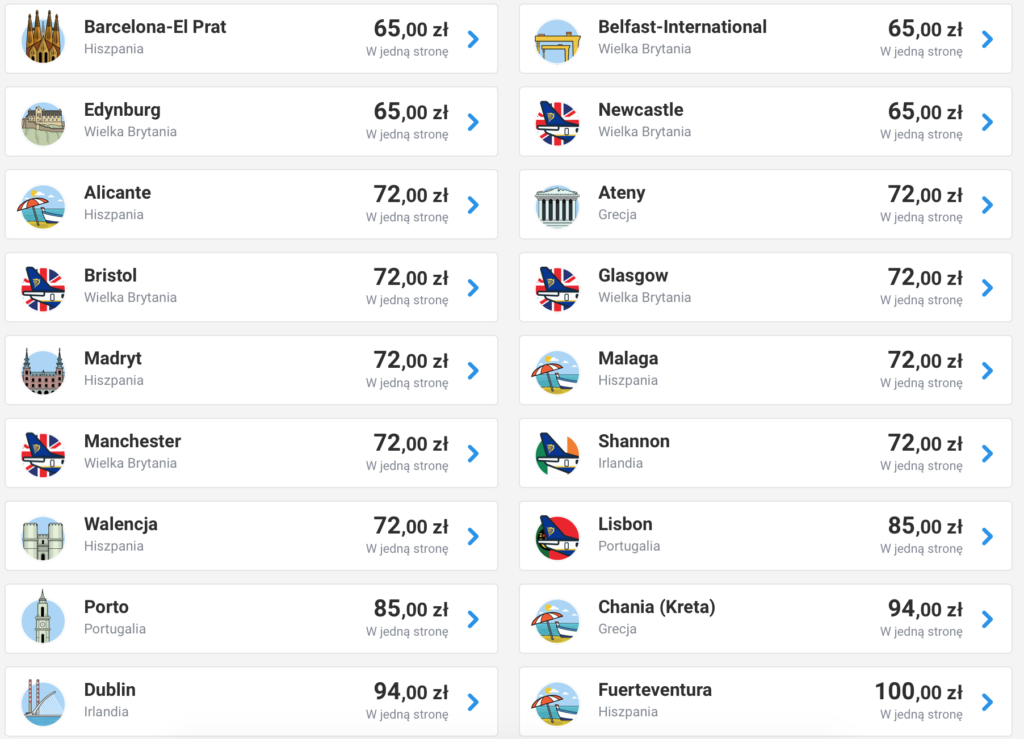This screenshot has height=739, width=1024.
Task: Expand the Newcastle offer chevron arrow
Action: coord(987,122)
